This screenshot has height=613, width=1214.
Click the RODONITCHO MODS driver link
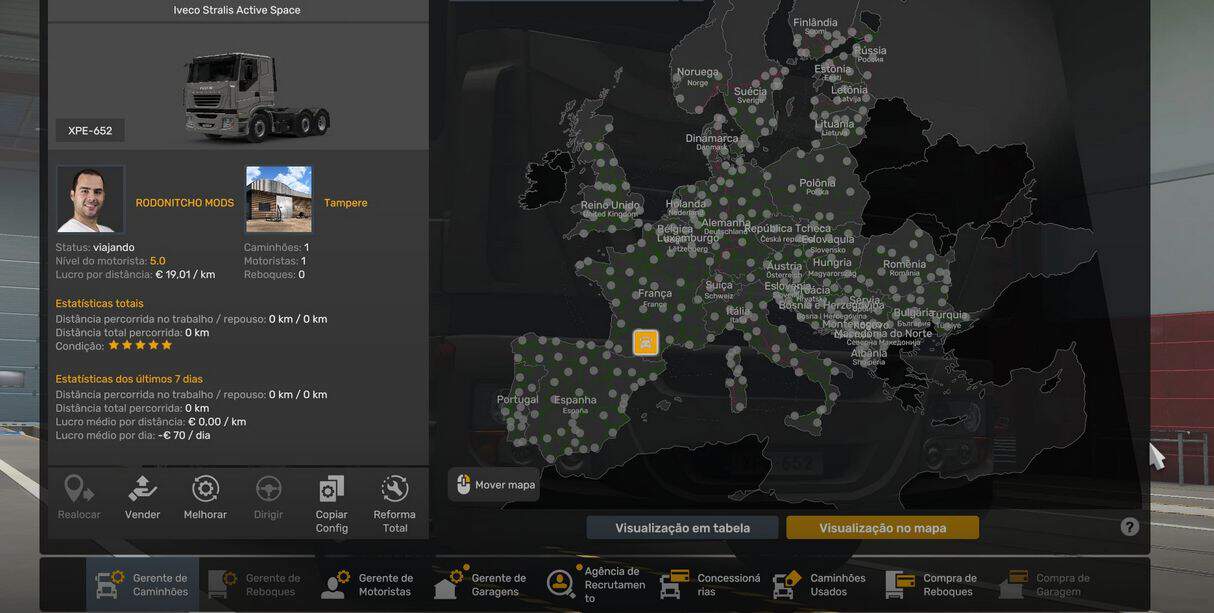click(184, 203)
